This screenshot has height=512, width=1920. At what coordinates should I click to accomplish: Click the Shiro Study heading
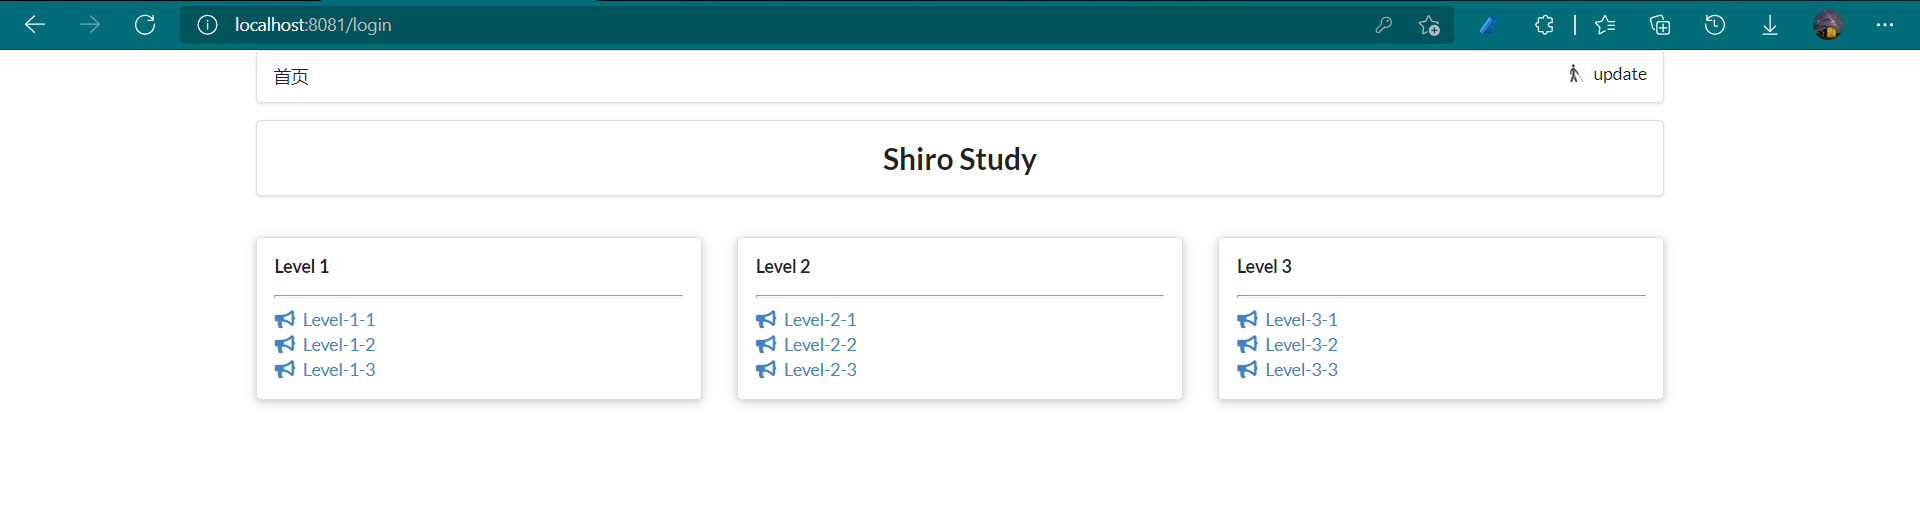[x=960, y=159]
